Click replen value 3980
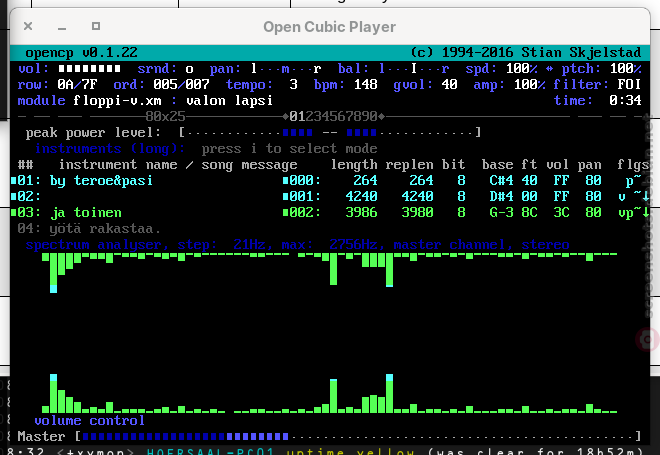 [x=417, y=212]
